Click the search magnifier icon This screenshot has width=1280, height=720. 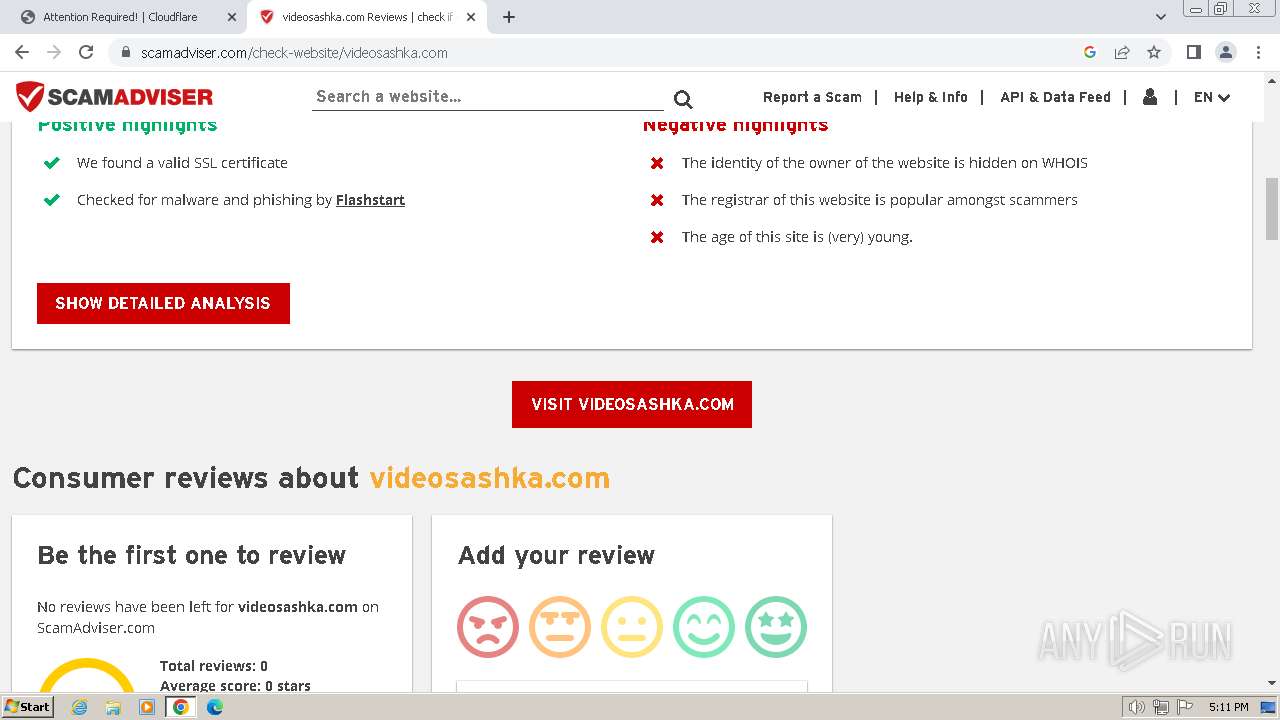(683, 98)
